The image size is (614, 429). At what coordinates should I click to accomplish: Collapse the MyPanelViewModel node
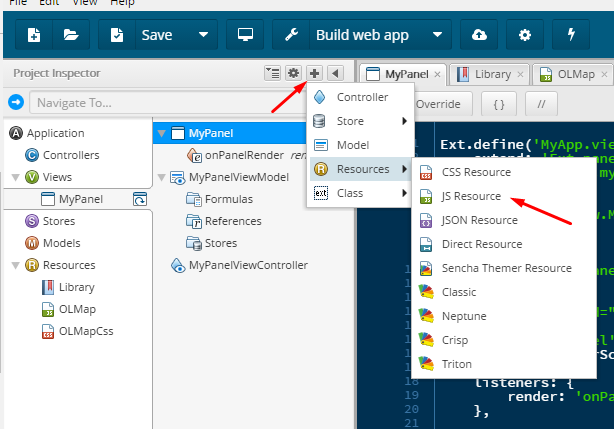pos(161,177)
